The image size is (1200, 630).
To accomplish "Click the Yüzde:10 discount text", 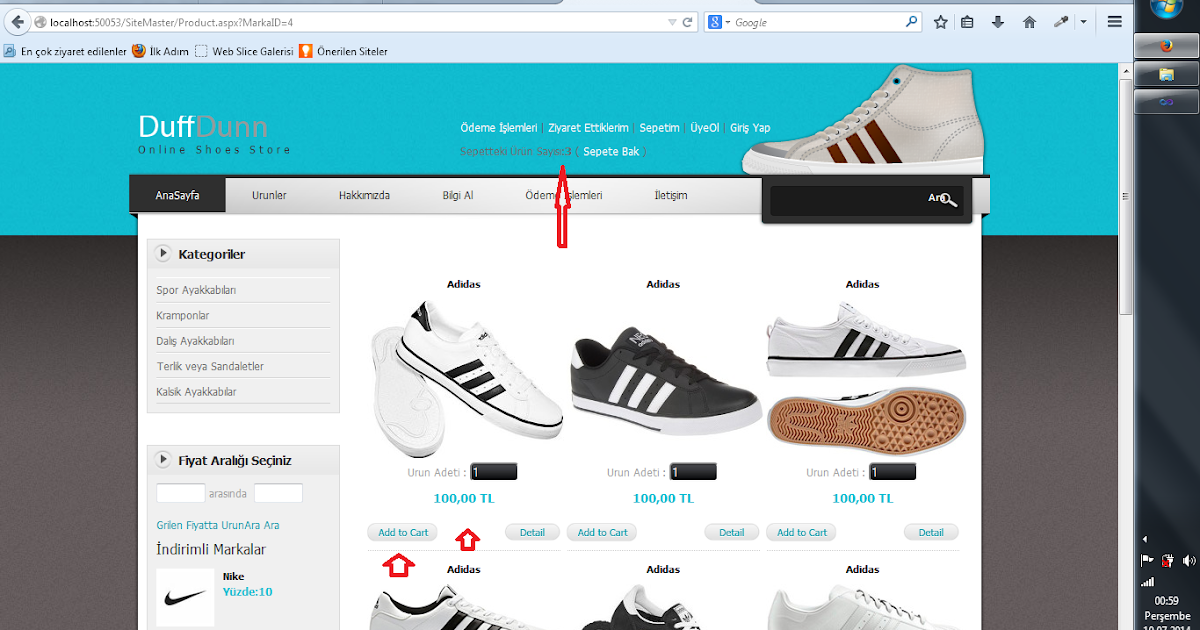I will 247,592.
